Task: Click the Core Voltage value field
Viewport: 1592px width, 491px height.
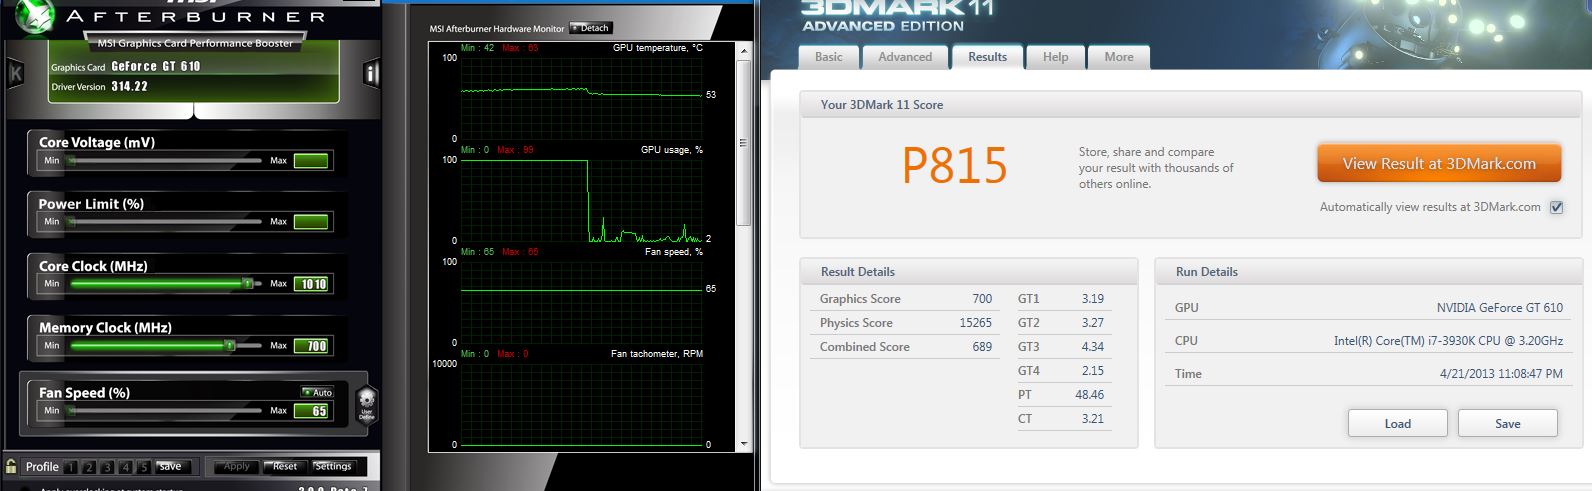Action: pos(311,161)
